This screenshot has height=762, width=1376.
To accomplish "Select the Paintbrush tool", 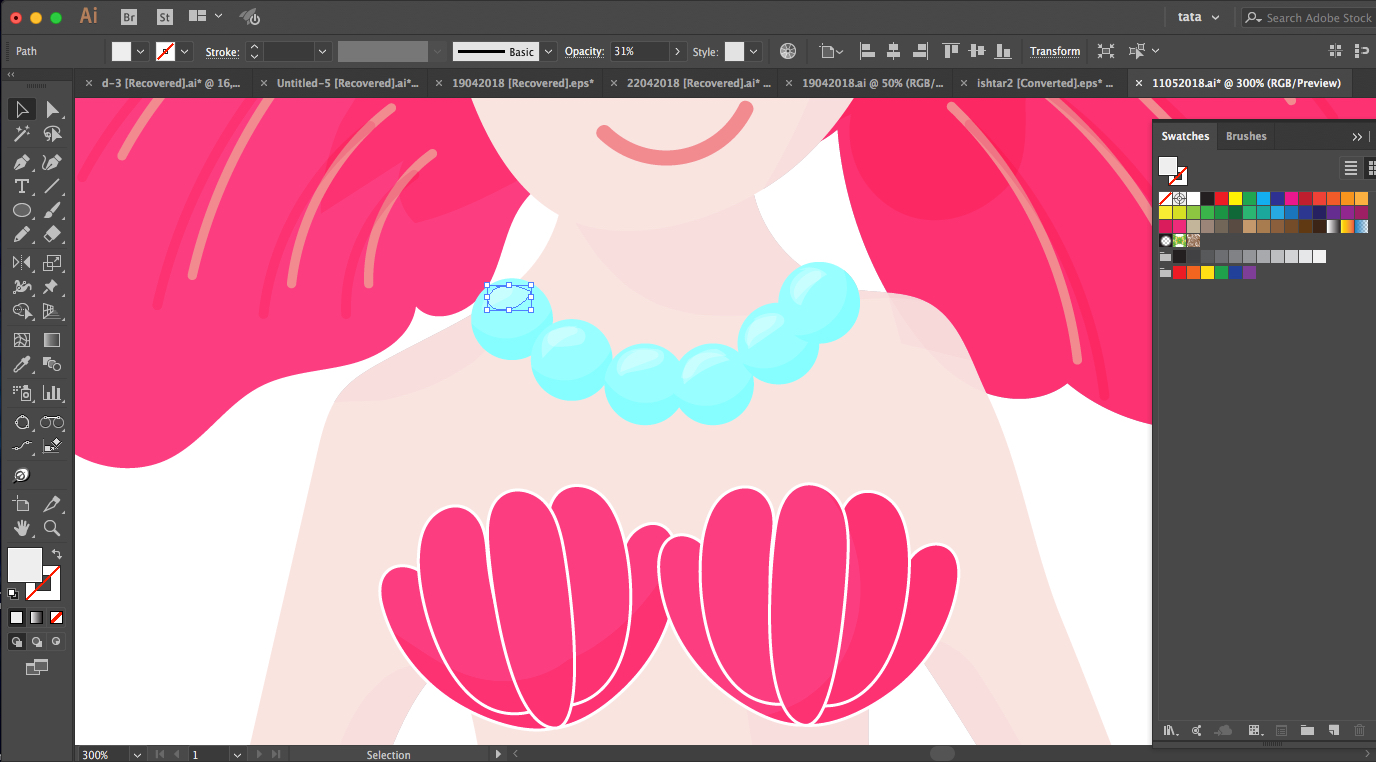I will (53, 211).
